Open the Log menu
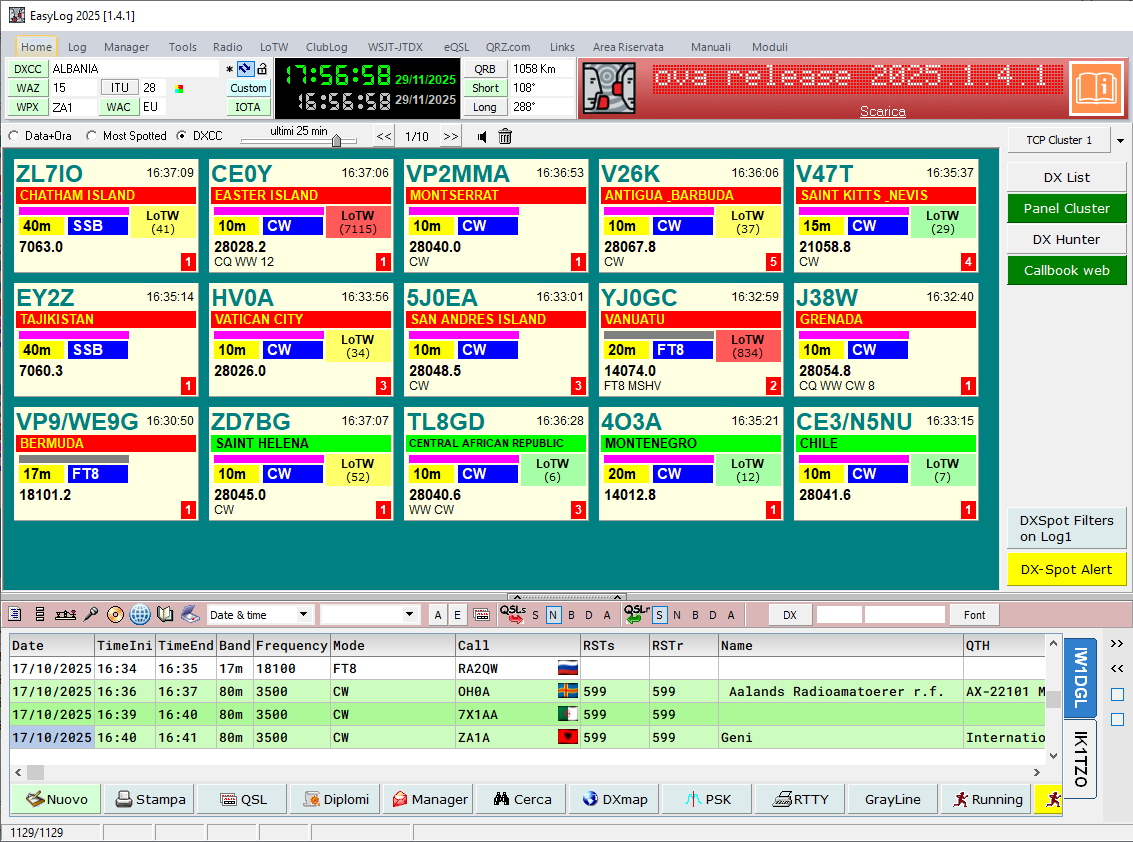The image size is (1133, 842). [x=77, y=47]
